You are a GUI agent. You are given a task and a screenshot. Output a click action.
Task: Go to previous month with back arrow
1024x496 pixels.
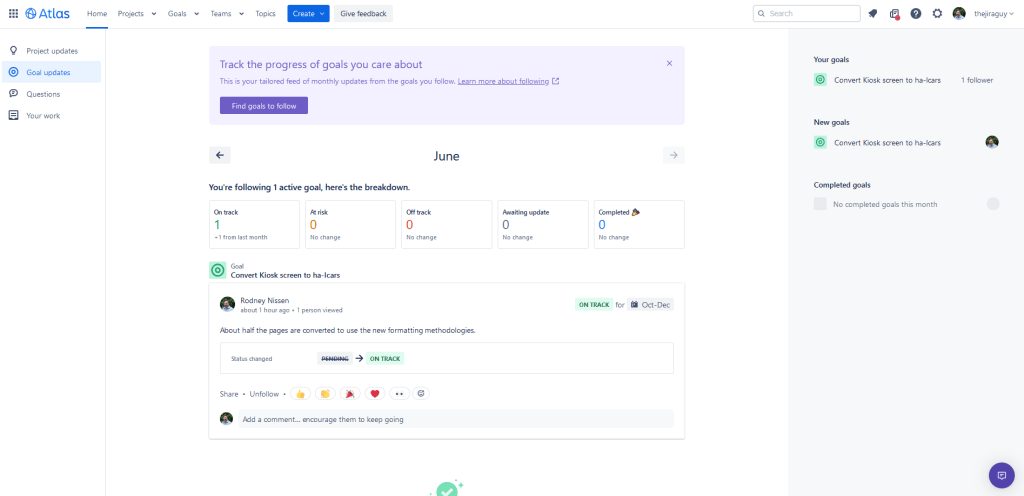coord(221,155)
